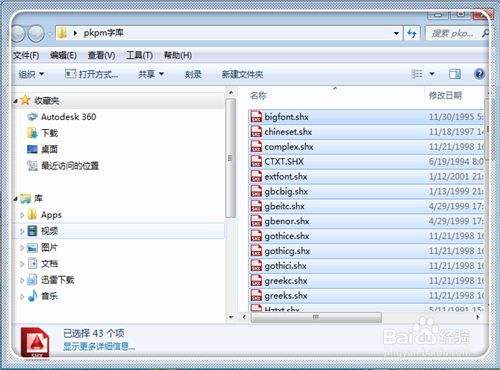500x370 pixels.
Task: Click the 已选择 43 个项 status text
Action: click(x=94, y=333)
